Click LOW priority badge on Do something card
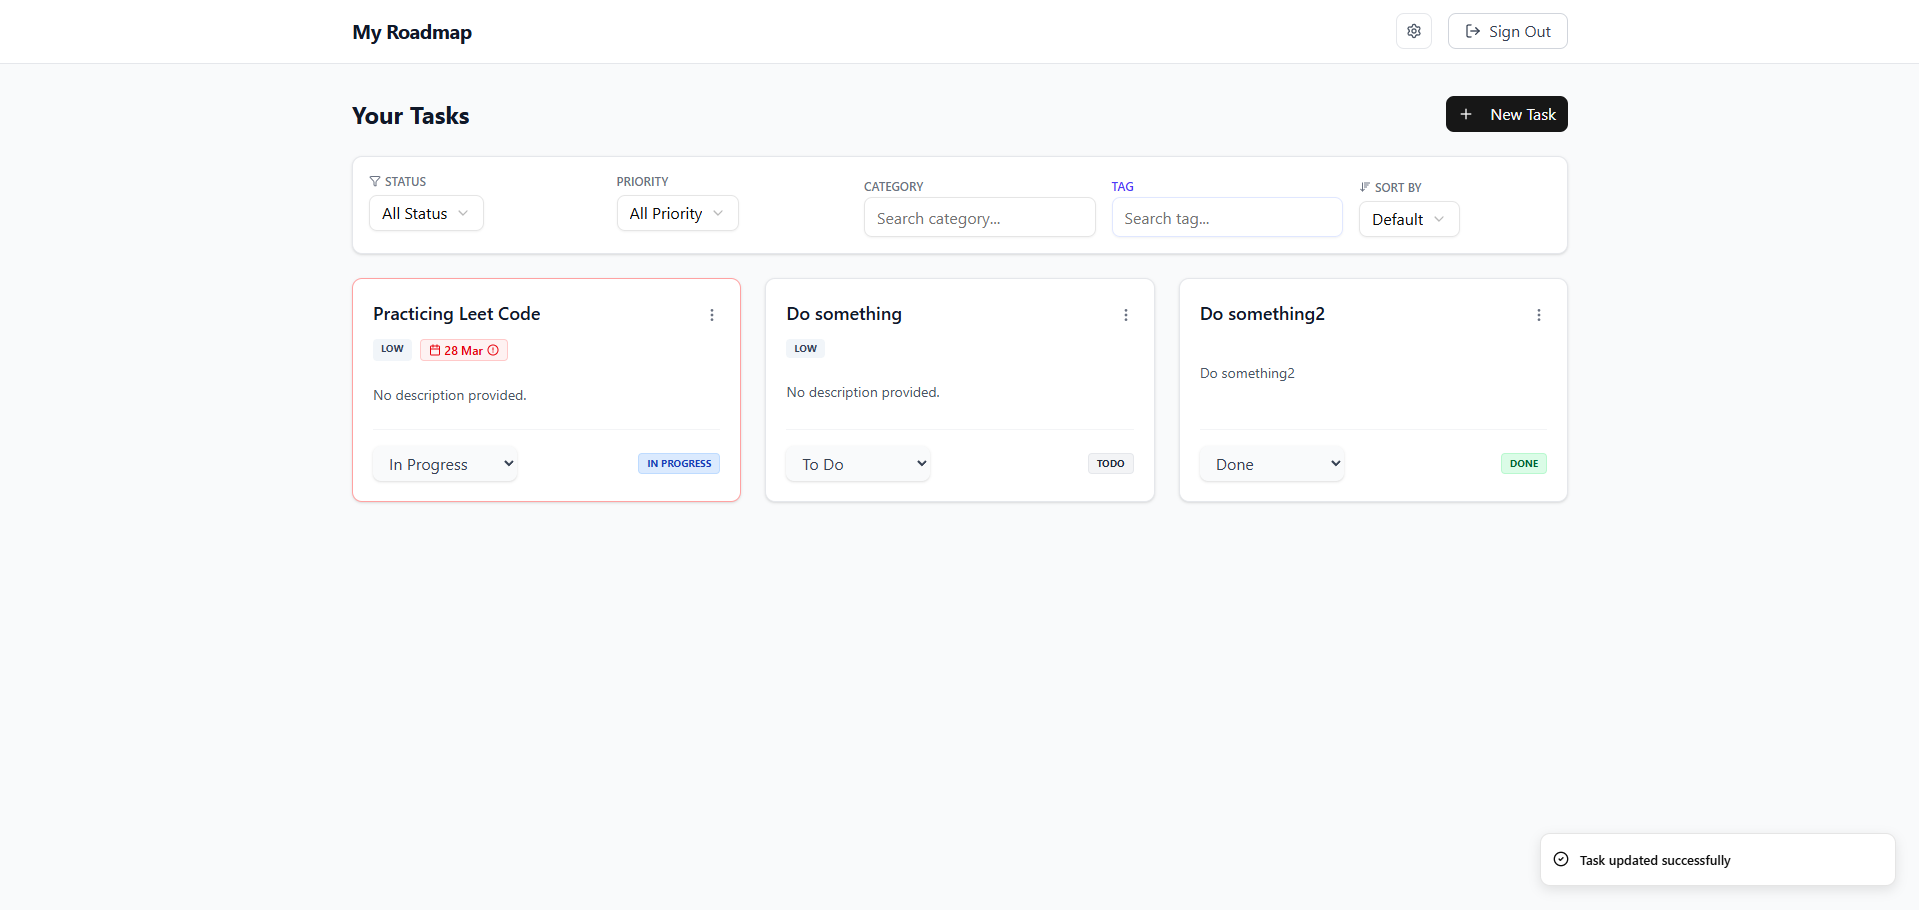The height and width of the screenshot is (910, 1919). [805, 349]
